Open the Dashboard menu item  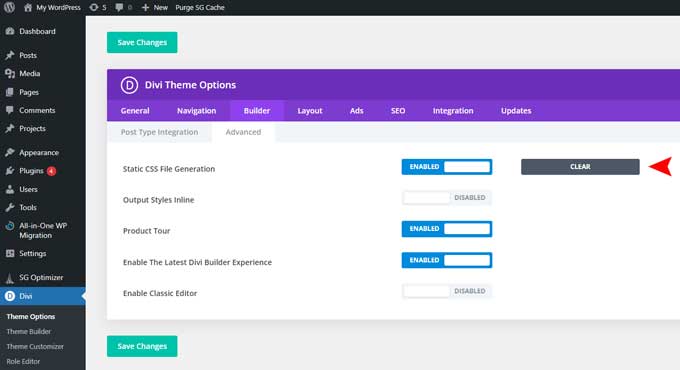point(42,31)
